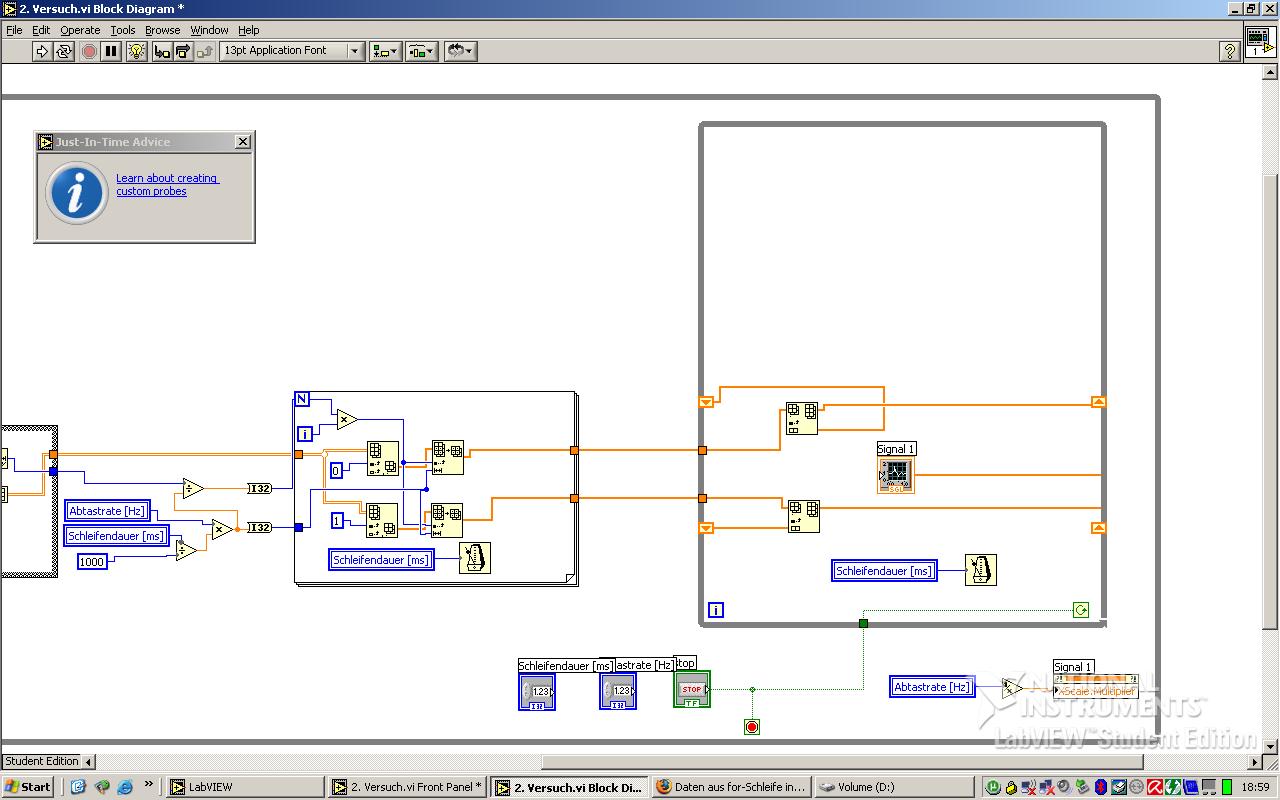1280x800 pixels.
Task: Open the Window menu
Action: pos(209,30)
